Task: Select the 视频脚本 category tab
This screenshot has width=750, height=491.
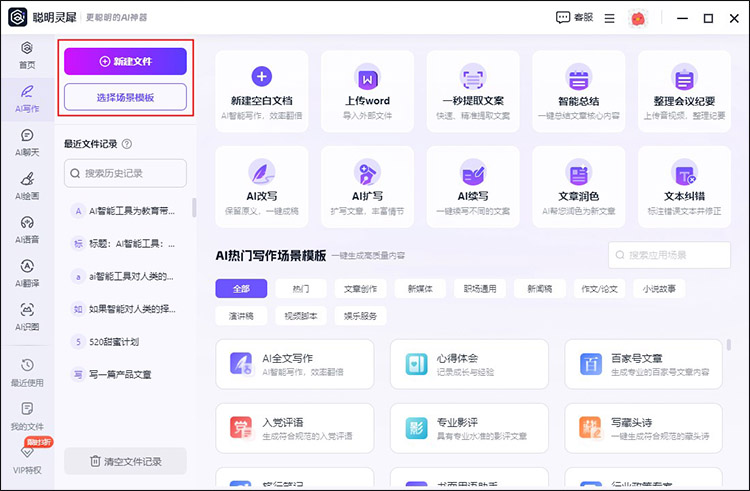Action: tap(301, 316)
